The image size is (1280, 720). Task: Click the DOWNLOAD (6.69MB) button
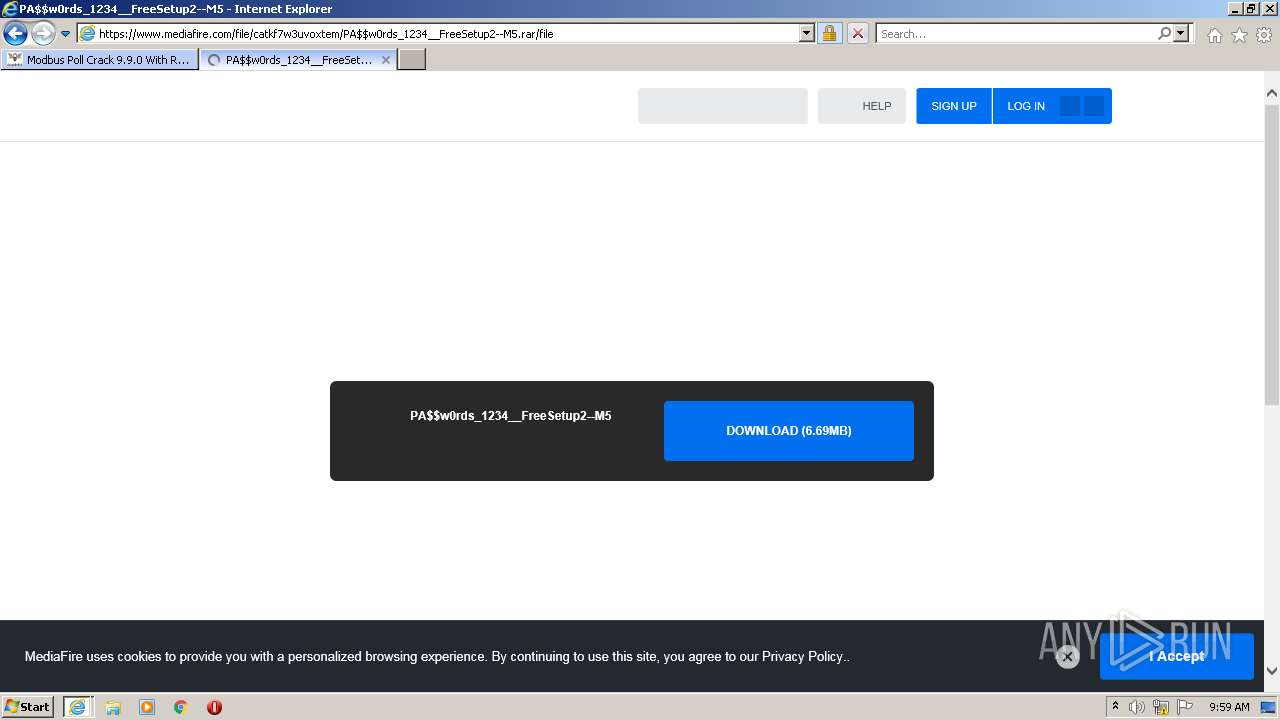789,431
